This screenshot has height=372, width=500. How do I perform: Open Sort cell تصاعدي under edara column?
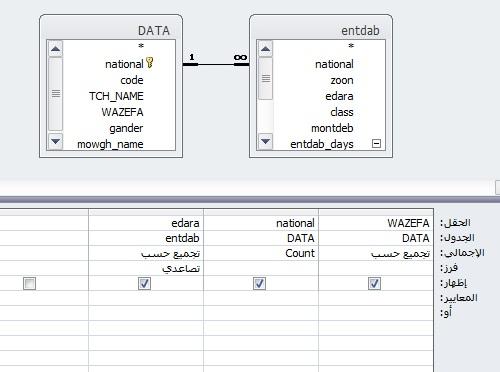[x=146, y=268]
